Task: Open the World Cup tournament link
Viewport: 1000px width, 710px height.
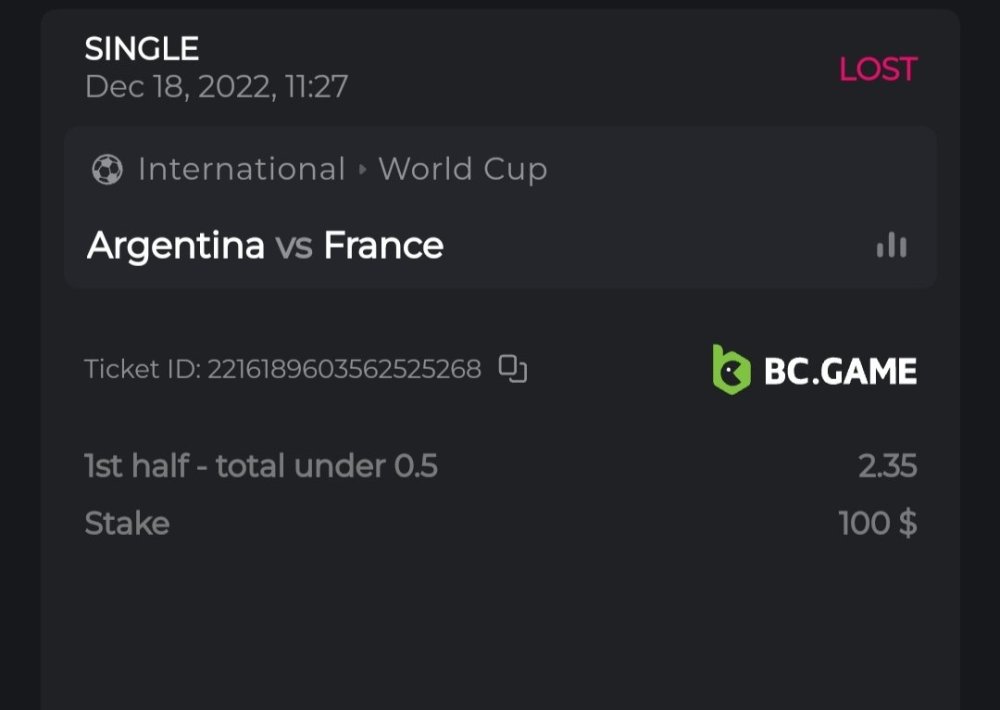Action: pyautogui.click(x=463, y=170)
